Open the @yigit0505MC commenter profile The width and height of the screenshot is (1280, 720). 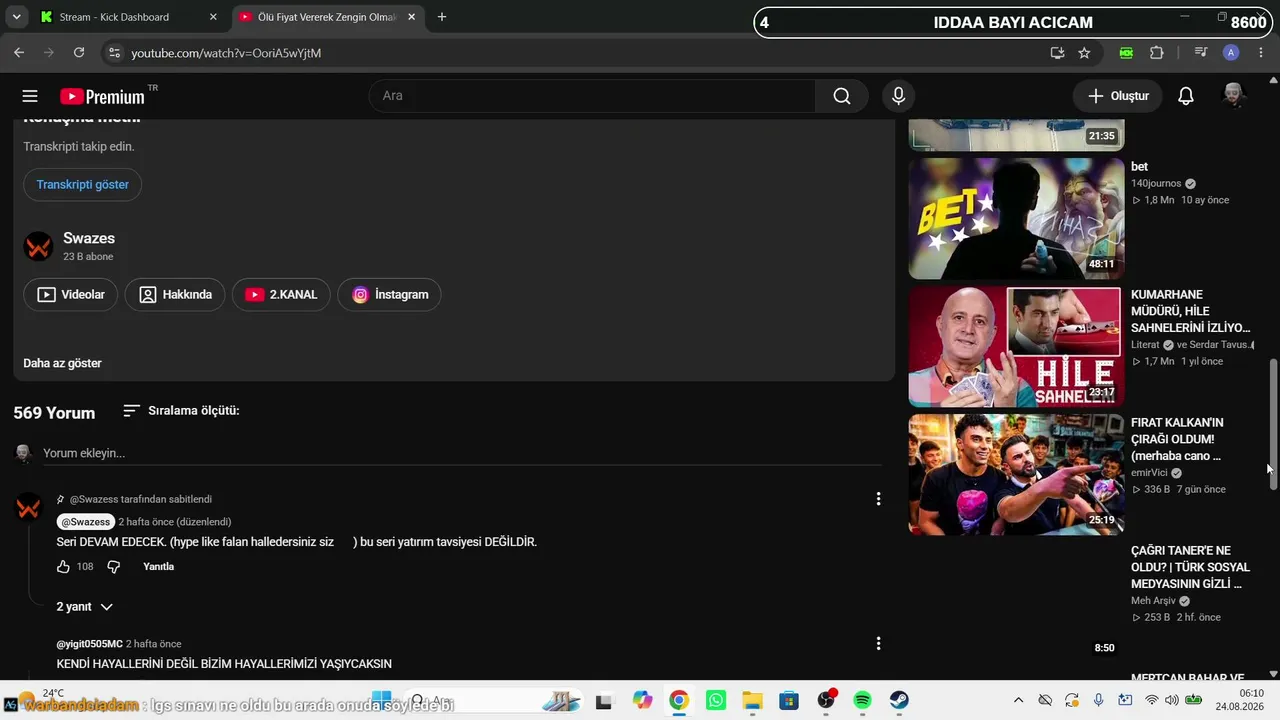click(90, 644)
